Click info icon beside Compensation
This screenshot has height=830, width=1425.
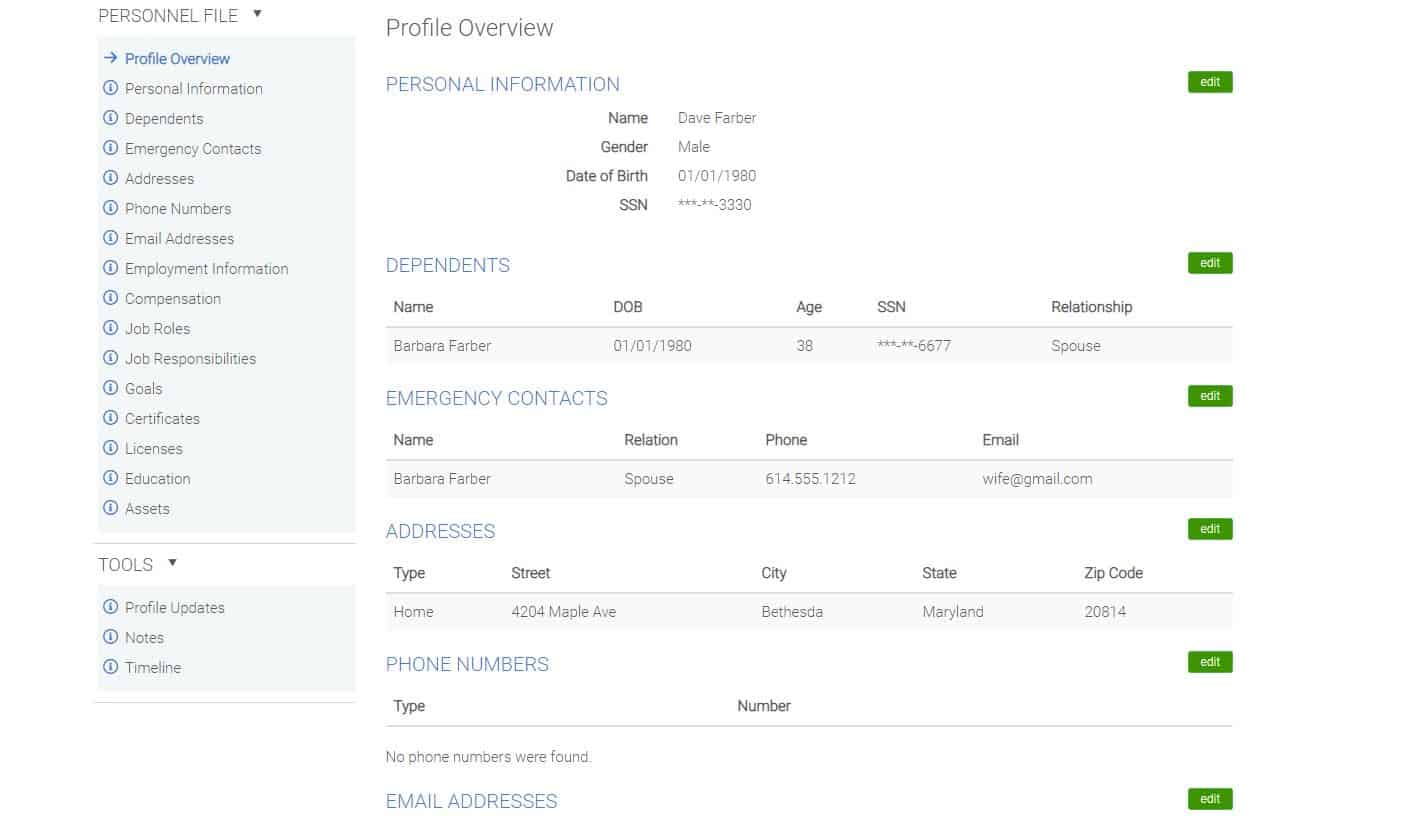[111, 298]
